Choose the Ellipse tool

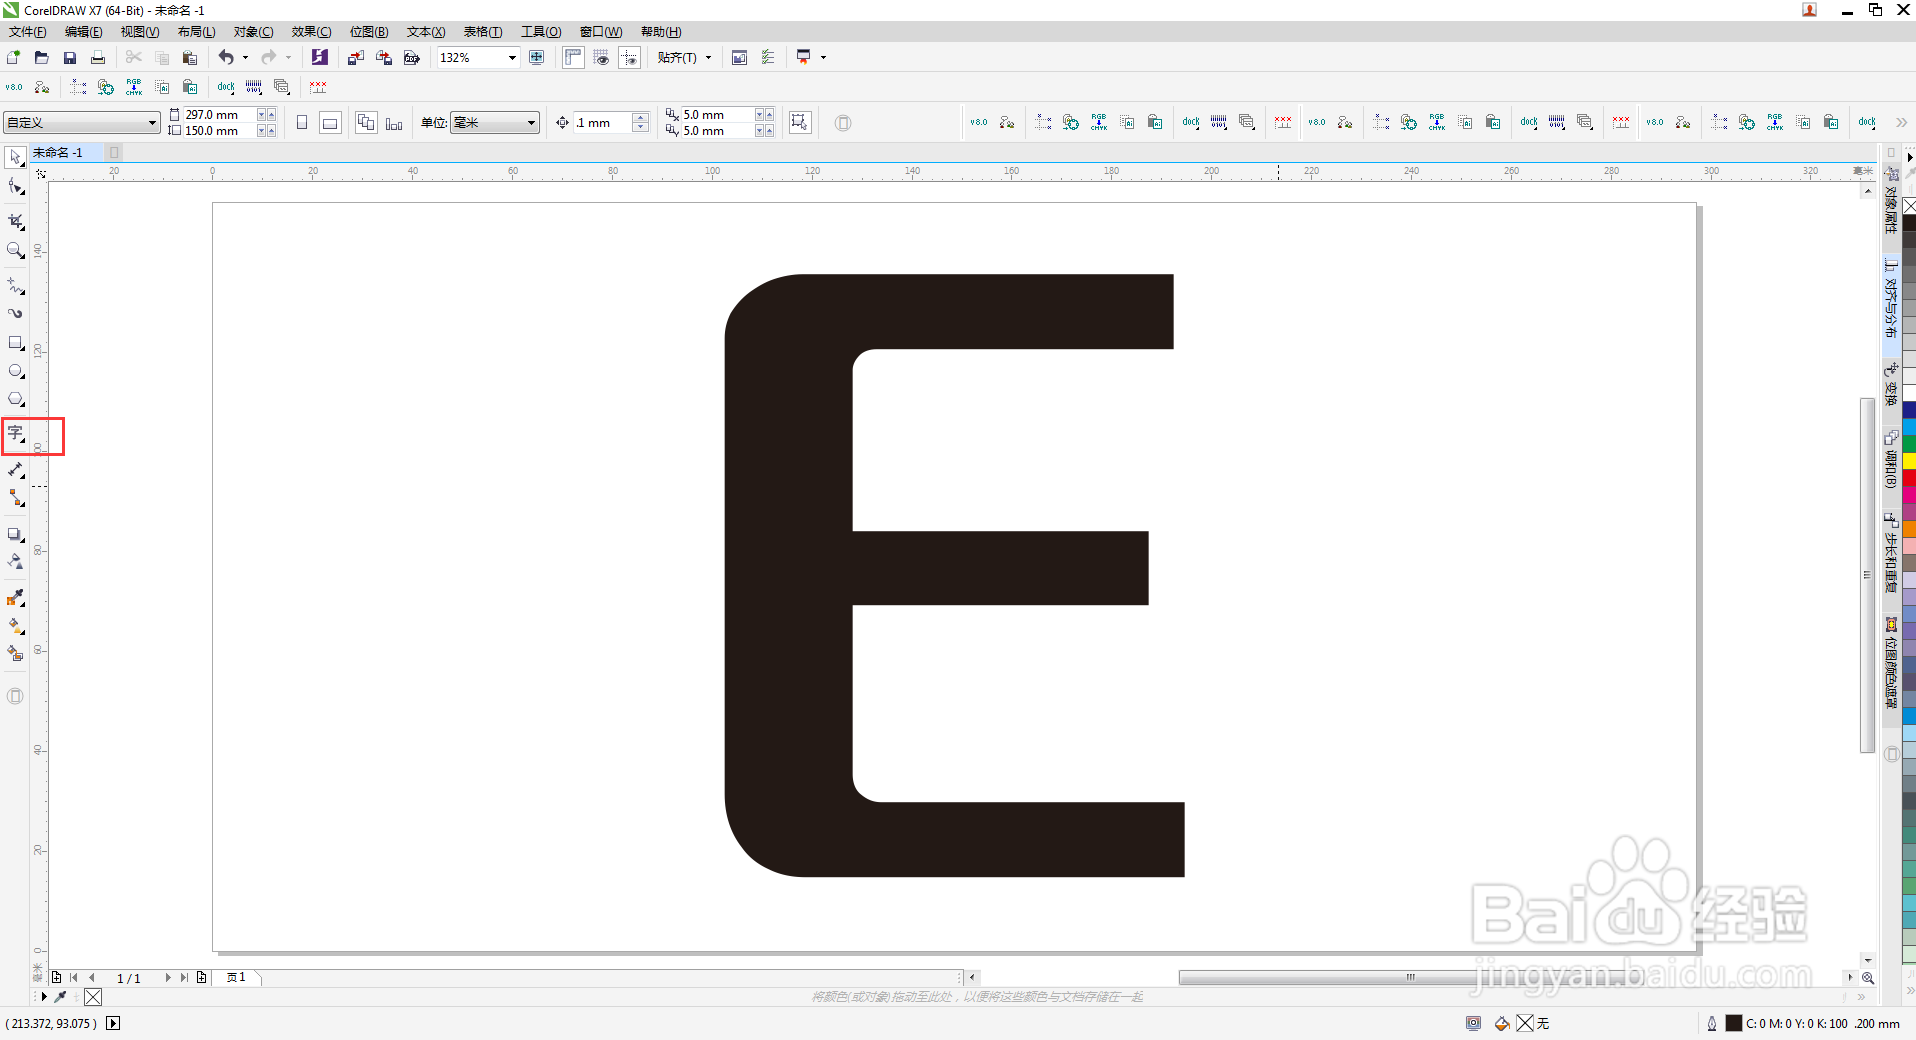[16, 371]
